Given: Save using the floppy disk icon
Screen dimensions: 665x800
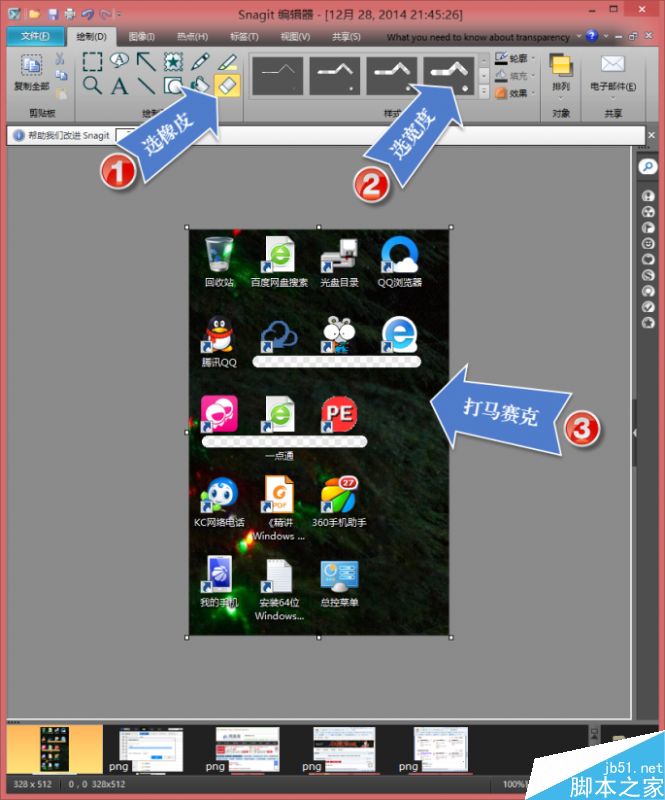Looking at the screenshot, I should [53, 14].
